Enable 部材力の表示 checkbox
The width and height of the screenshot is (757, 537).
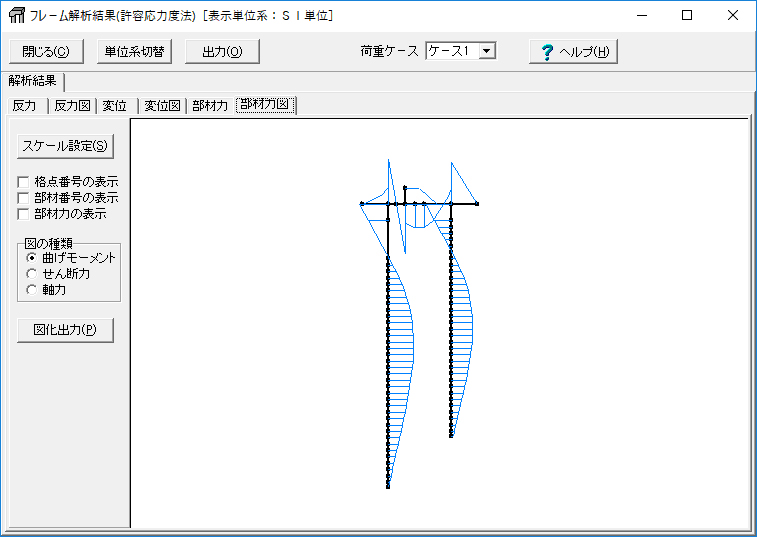(x=23, y=214)
